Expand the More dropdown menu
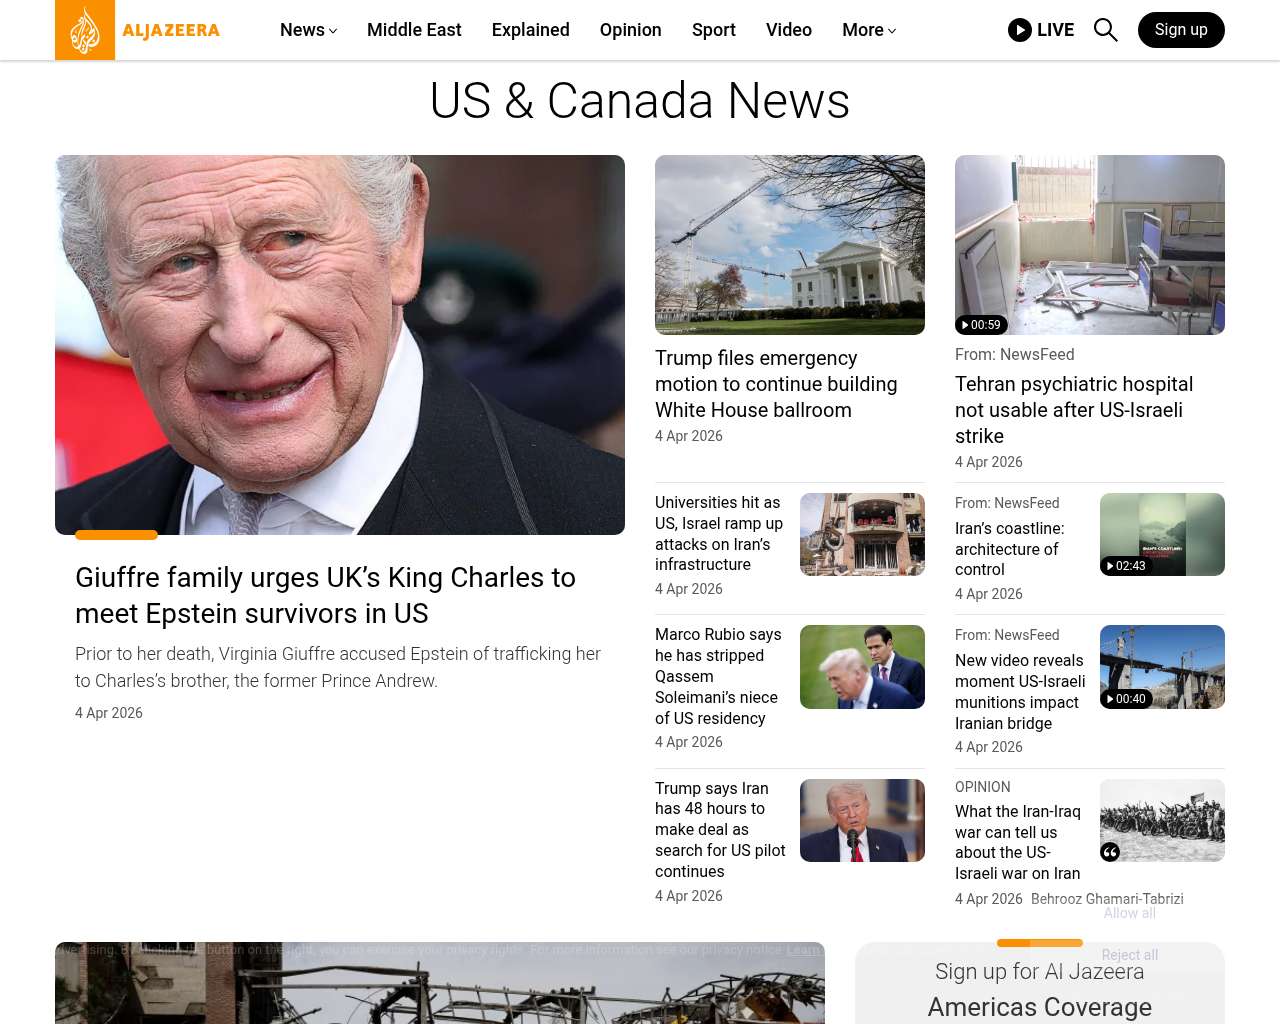The height and width of the screenshot is (1024, 1280). 869,30
